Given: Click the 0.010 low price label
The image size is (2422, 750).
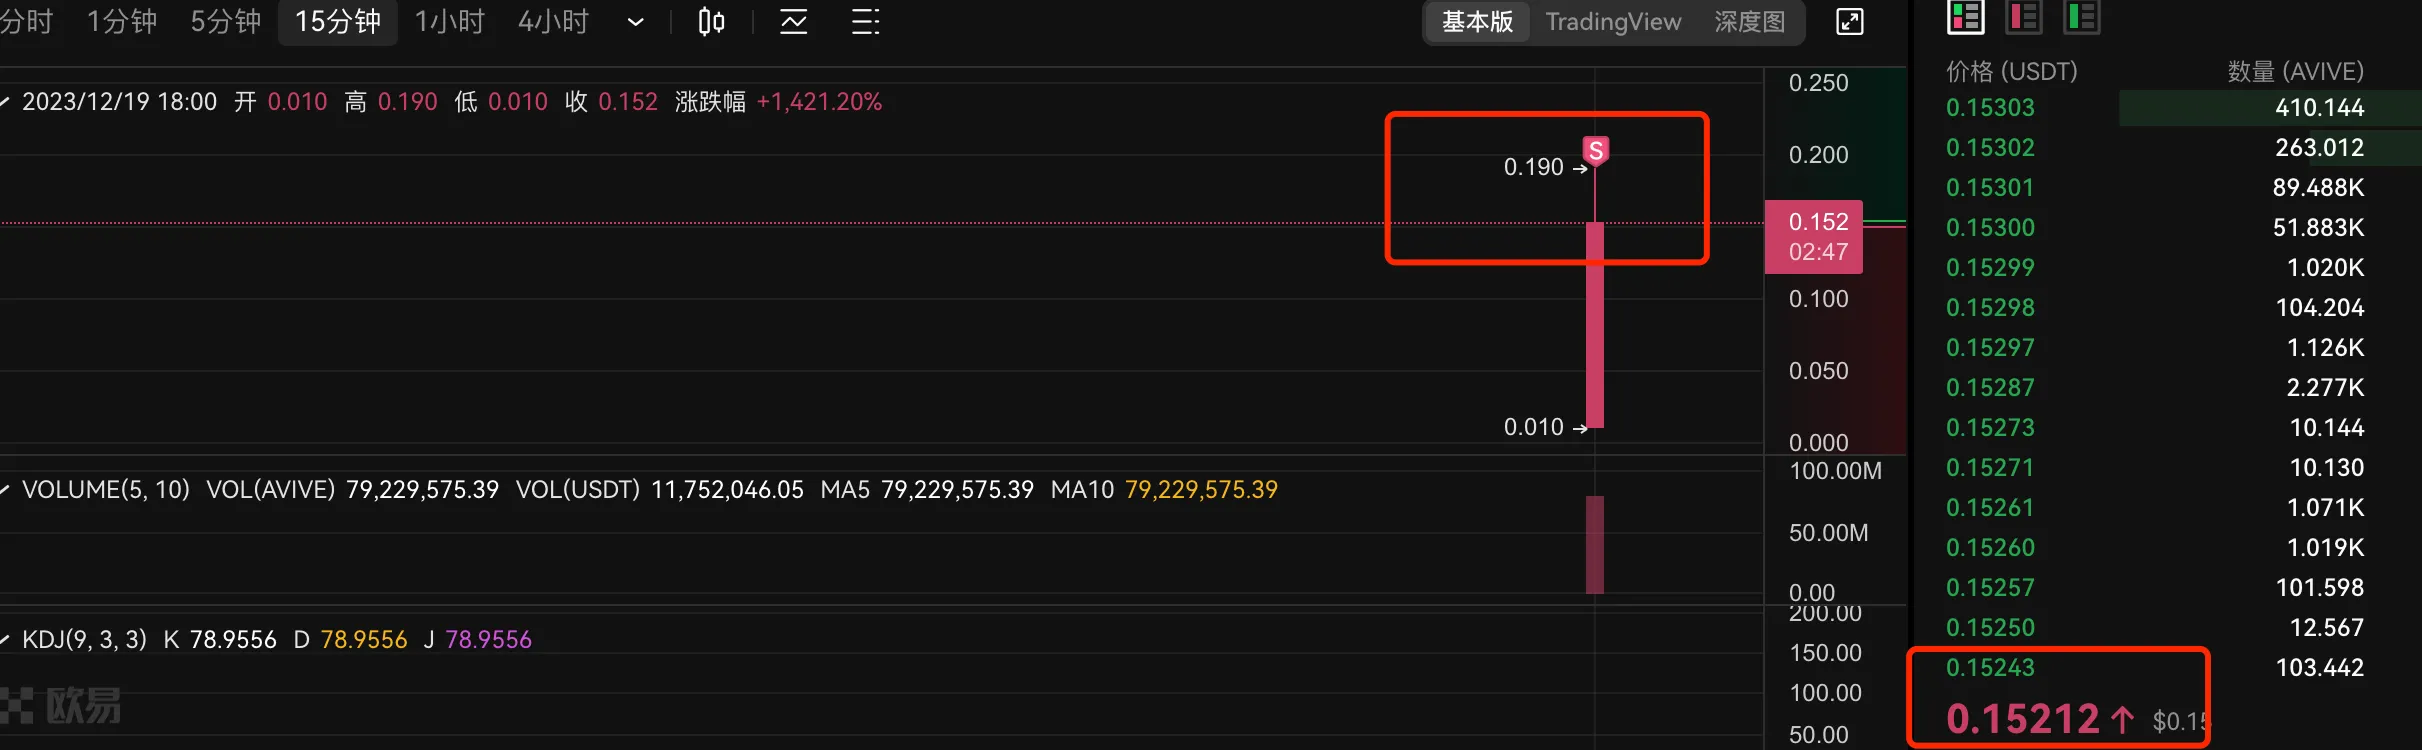Looking at the screenshot, I should click(x=1533, y=427).
